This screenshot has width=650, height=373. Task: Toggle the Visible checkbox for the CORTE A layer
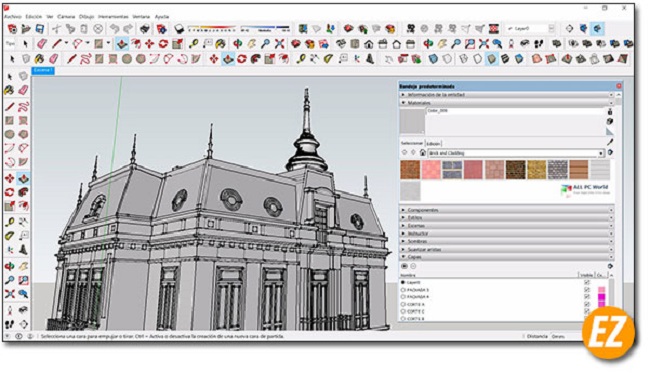point(587,304)
